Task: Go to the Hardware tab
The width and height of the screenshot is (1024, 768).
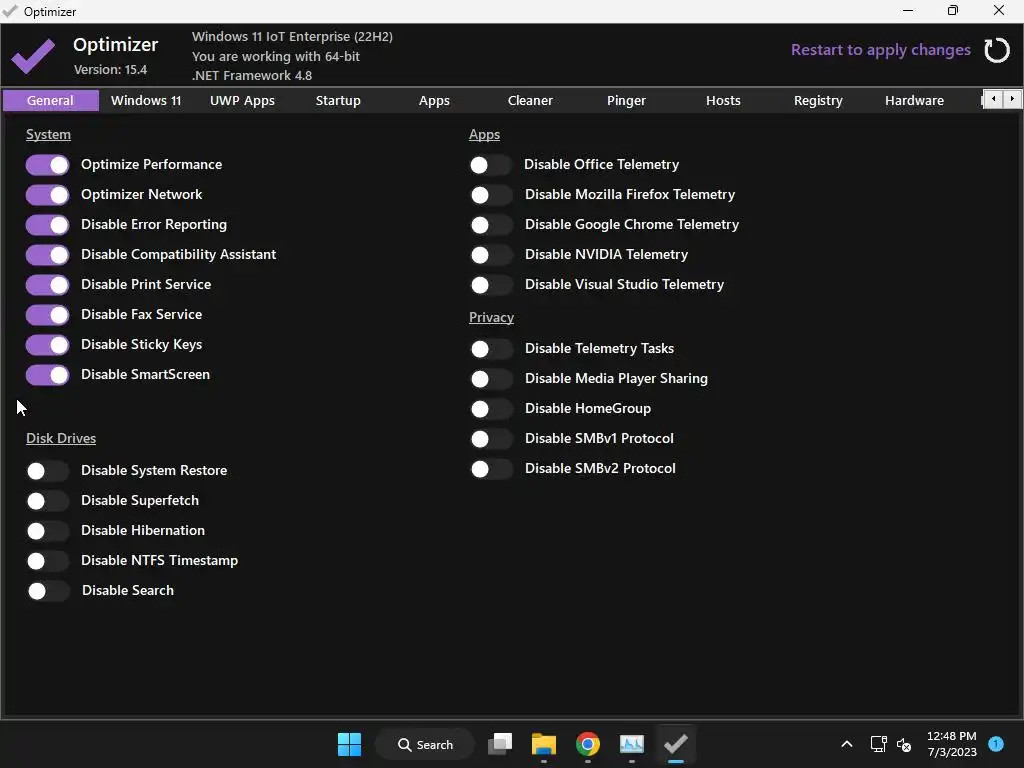Action: coord(914,101)
